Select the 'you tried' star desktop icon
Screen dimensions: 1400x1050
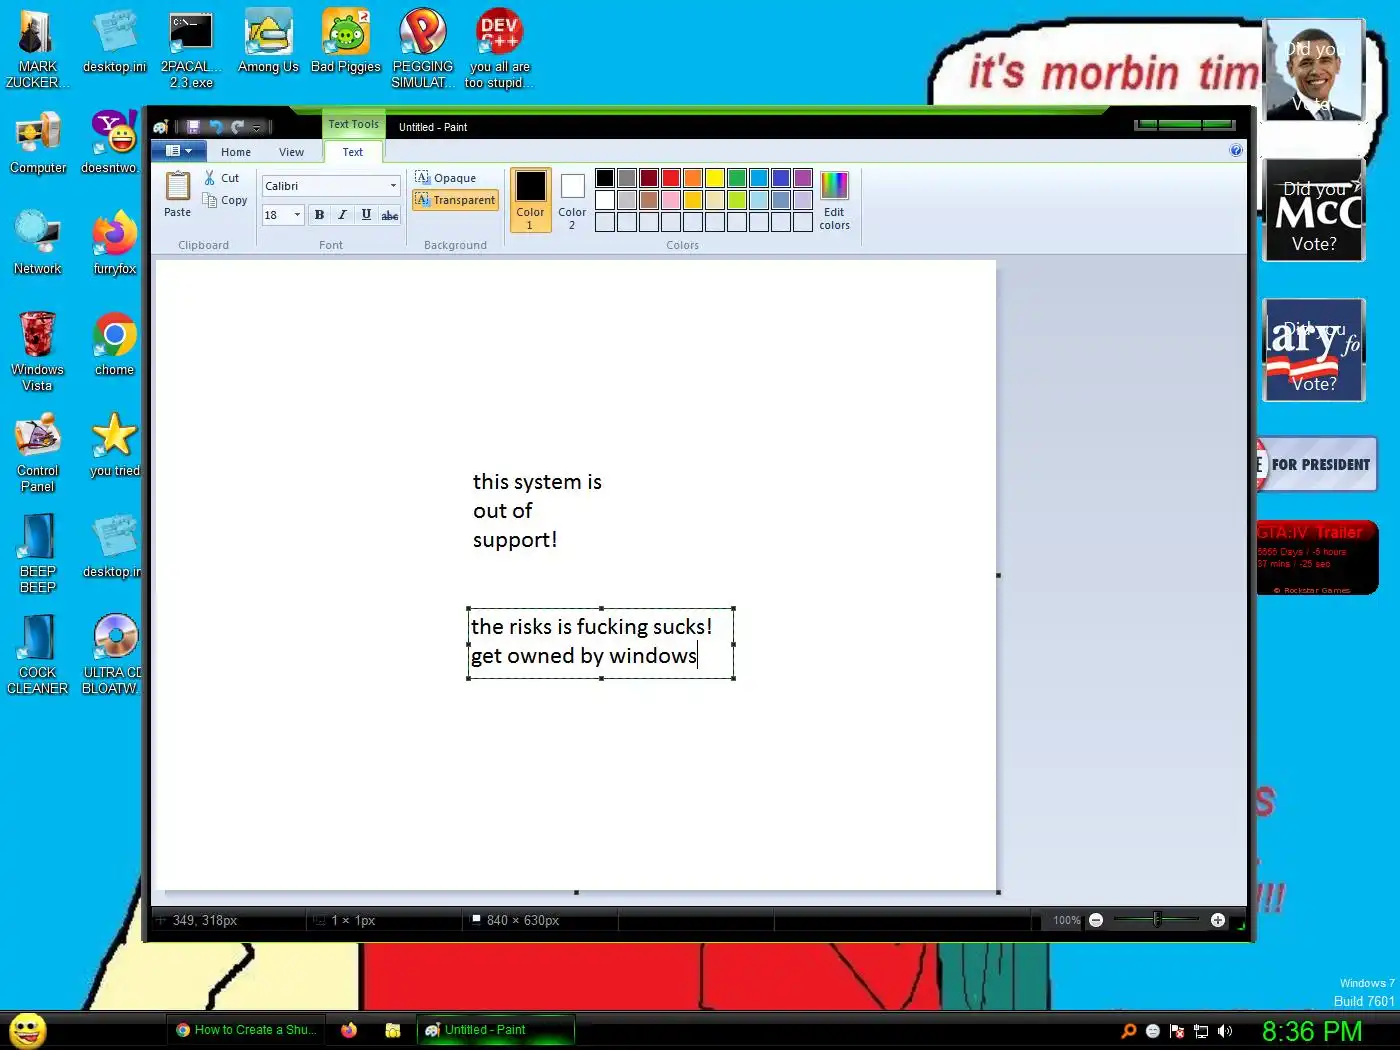[115, 446]
